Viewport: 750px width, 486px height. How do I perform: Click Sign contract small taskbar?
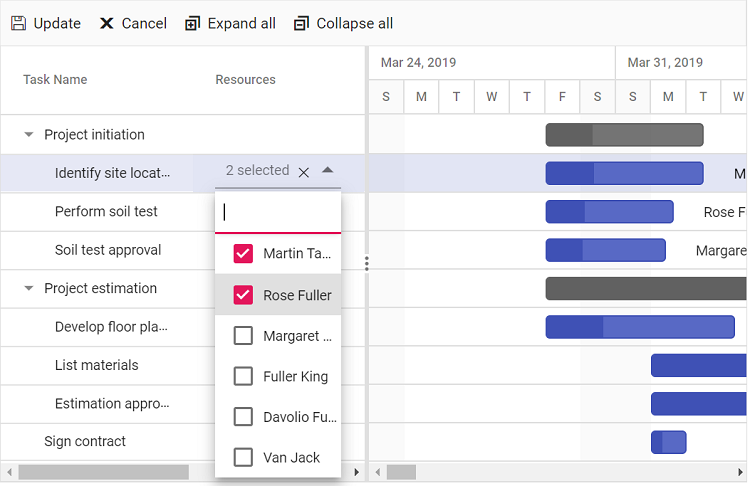click(x=669, y=442)
